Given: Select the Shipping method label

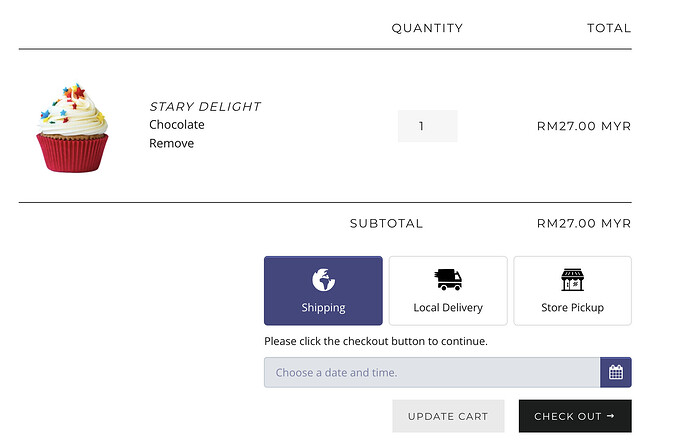Looking at the screenshot, I should click(323, 308).
